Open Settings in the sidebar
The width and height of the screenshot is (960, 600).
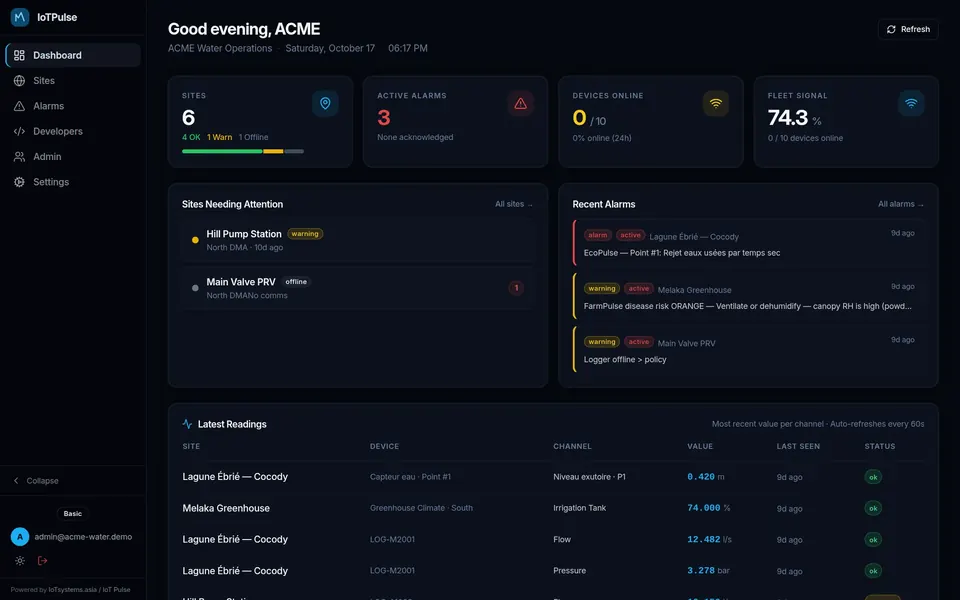[73, 182]
